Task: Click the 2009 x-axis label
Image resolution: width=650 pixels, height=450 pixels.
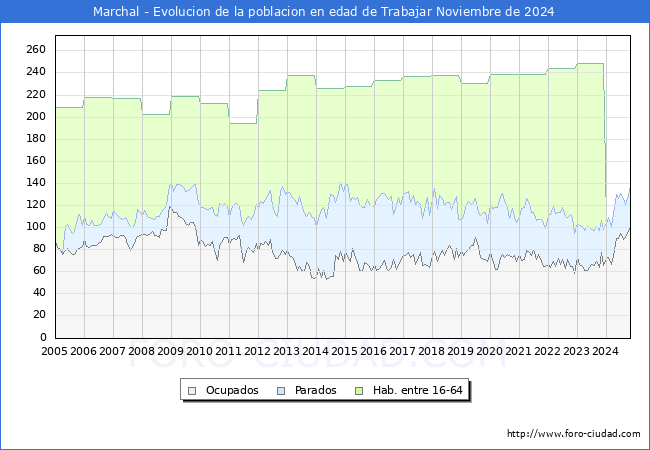Action: click(x=171, y=351)
